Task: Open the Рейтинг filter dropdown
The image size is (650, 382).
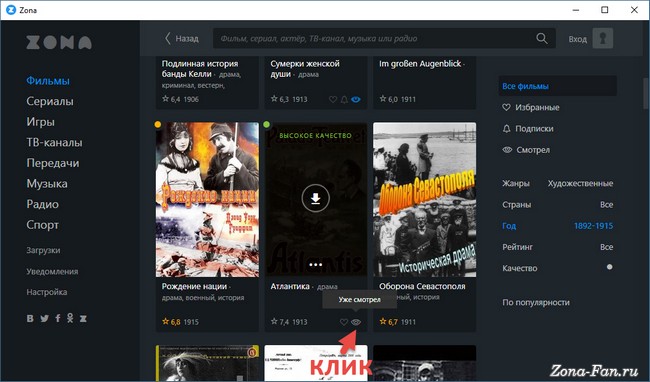Action: pos(558,247)
